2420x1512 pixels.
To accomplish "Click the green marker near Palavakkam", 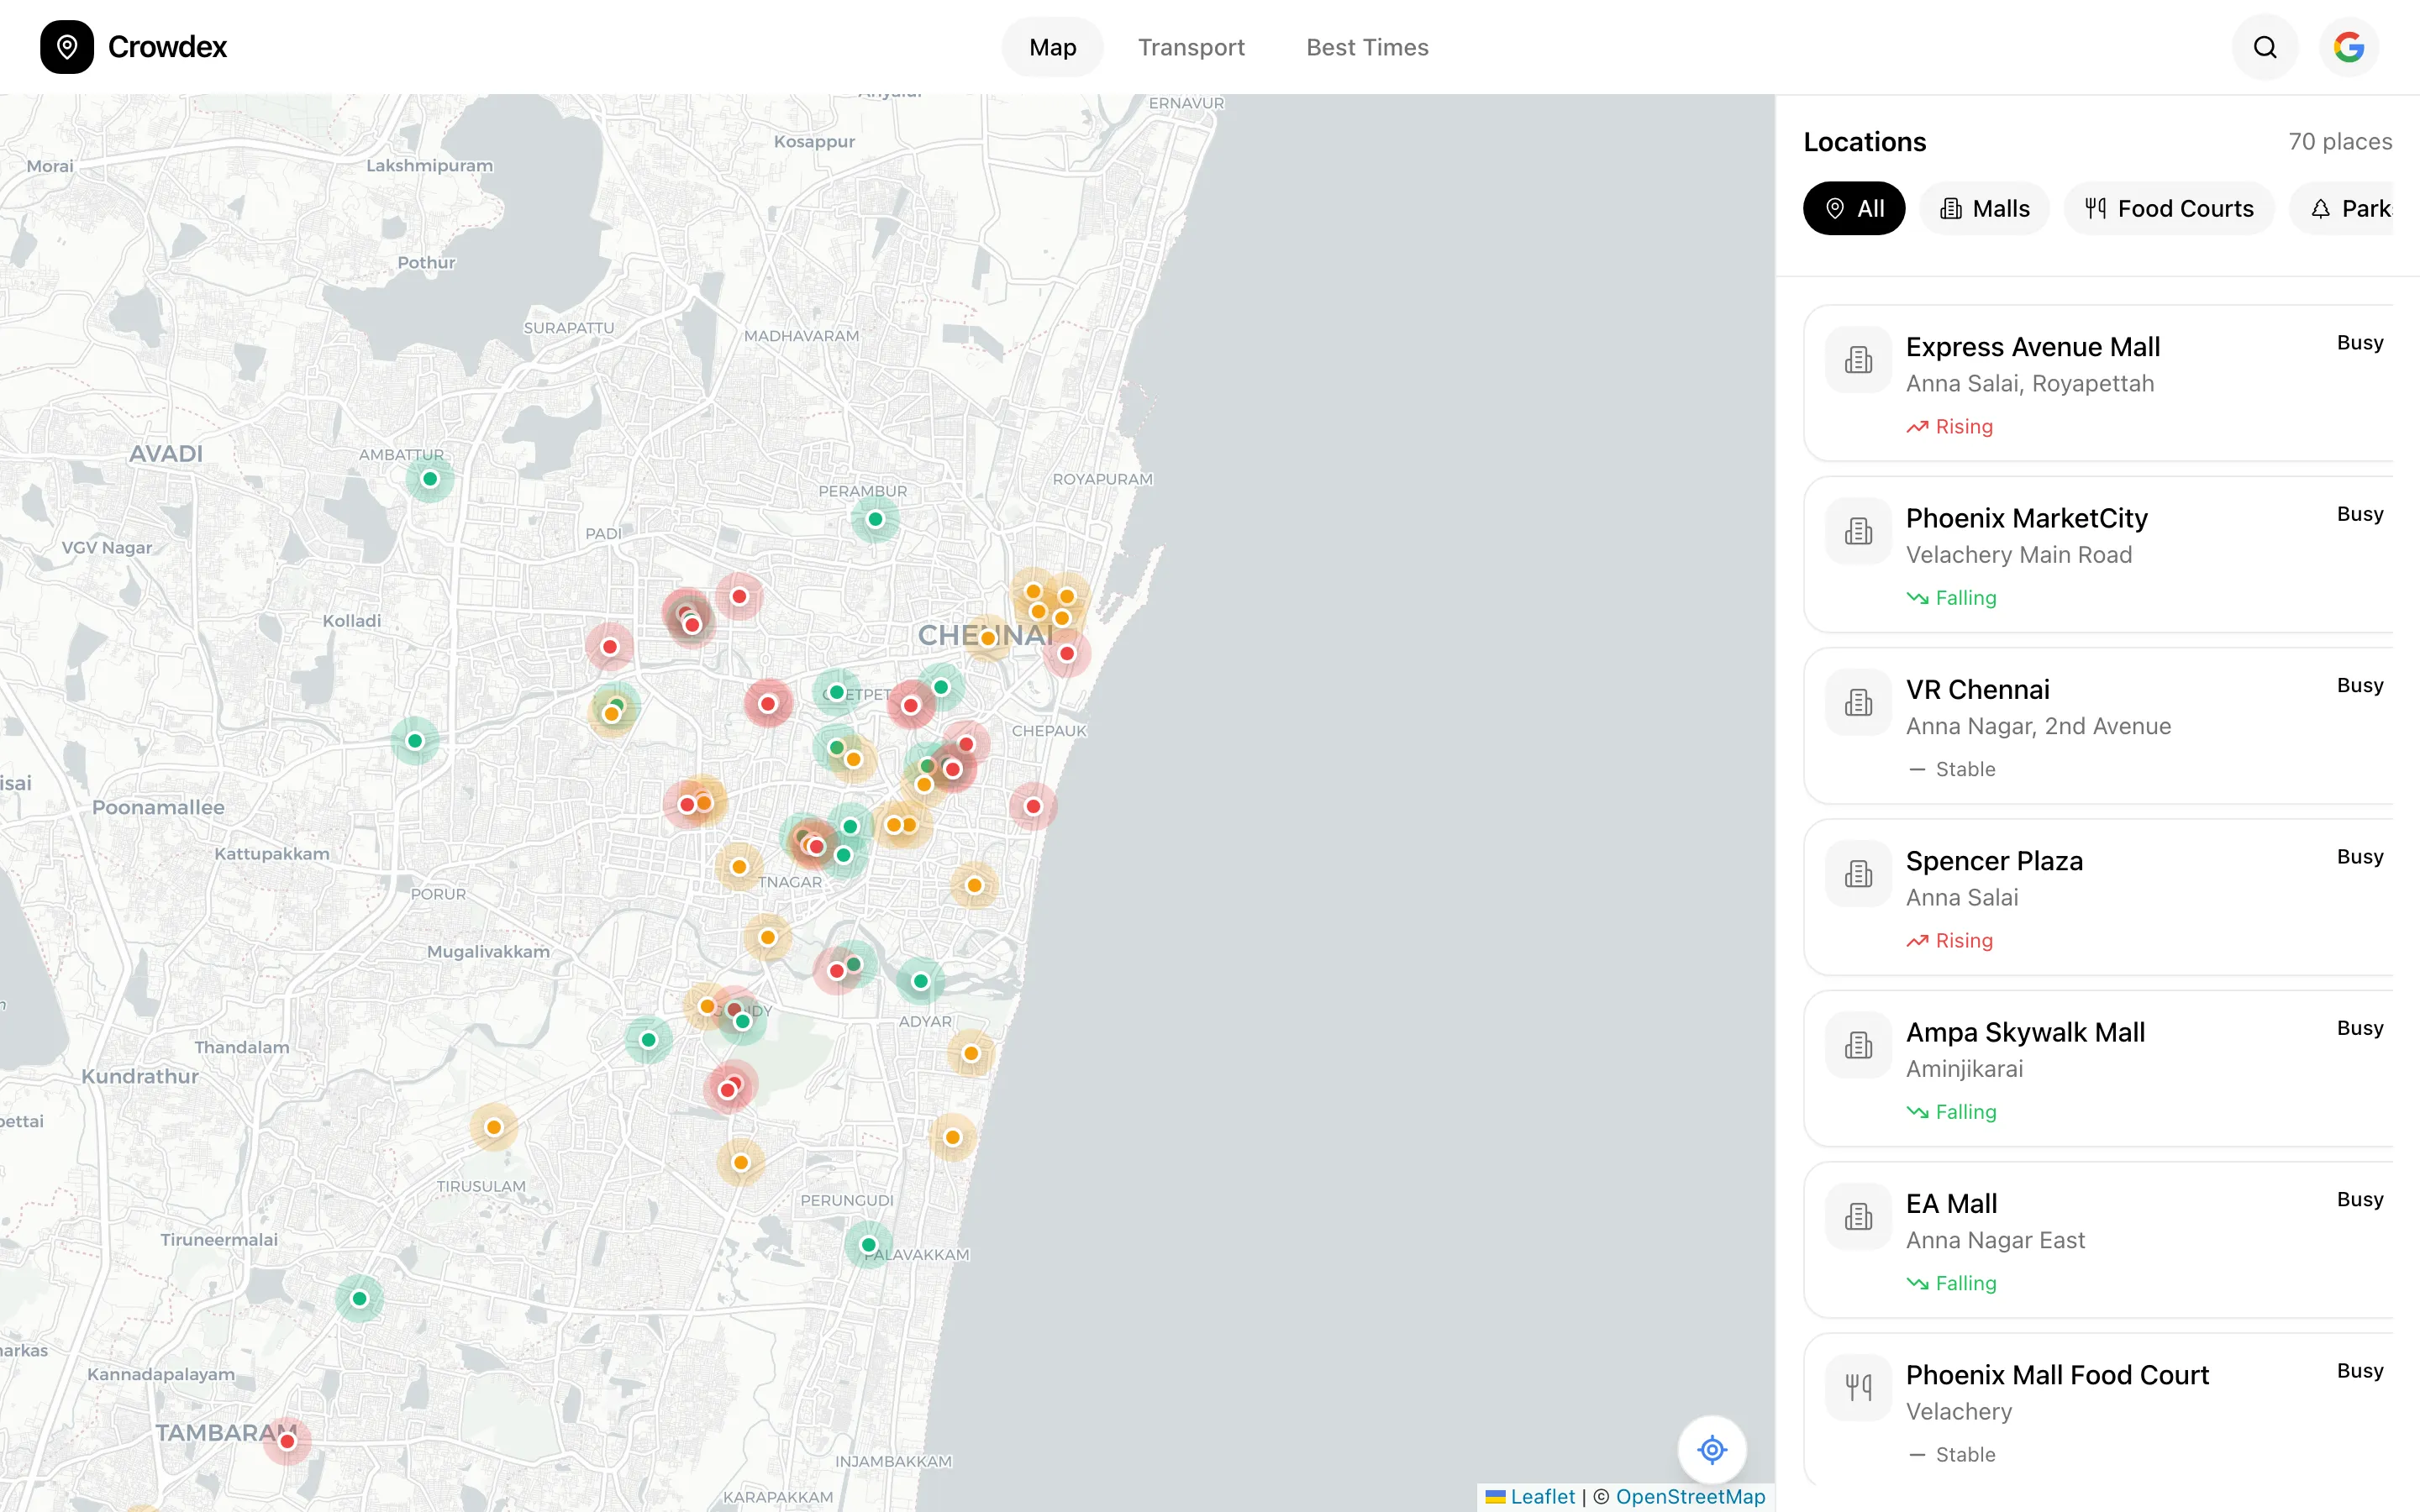I will point(868,1245).
